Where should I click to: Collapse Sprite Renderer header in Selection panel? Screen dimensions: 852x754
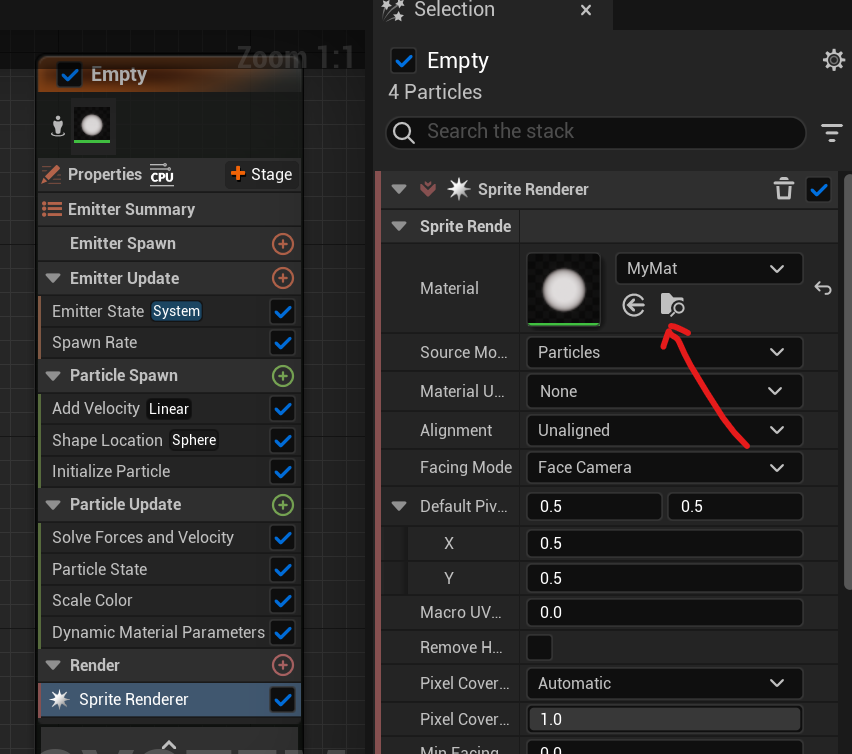tap(399, 190)
